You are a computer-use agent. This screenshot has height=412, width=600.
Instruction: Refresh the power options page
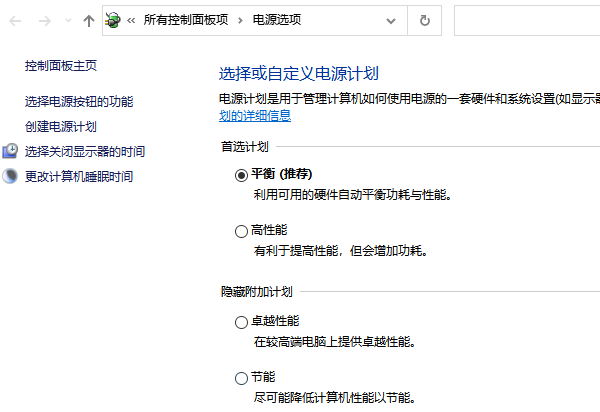tap(425, 21)
